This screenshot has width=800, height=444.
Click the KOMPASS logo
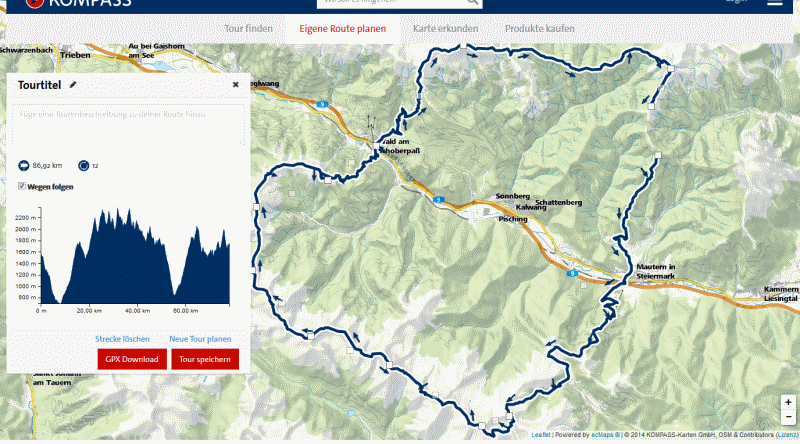pyautogui.click(x=60, y=4)
